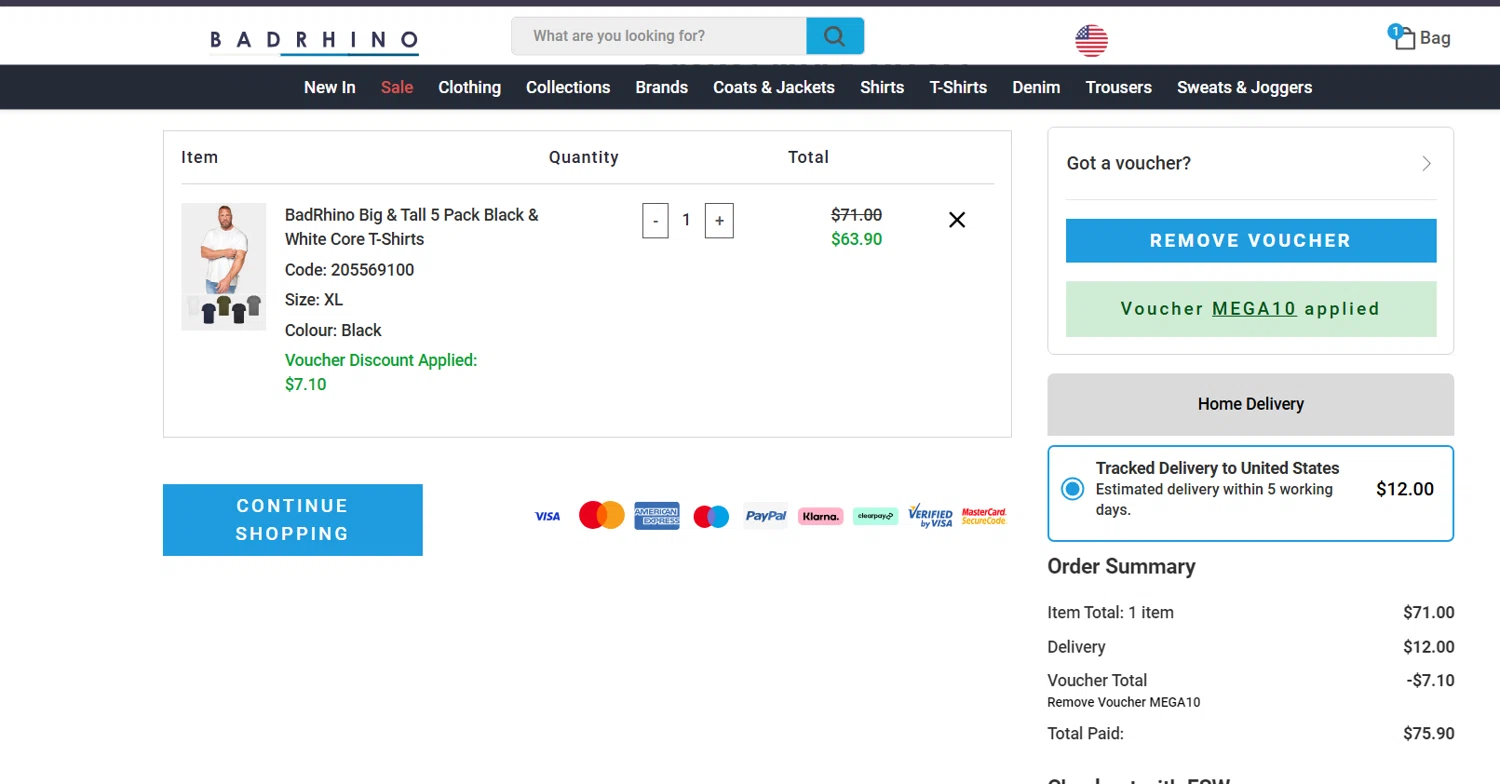Click the Verified by Visa icon
This screenshot has height=784, width=1500.
930,516
